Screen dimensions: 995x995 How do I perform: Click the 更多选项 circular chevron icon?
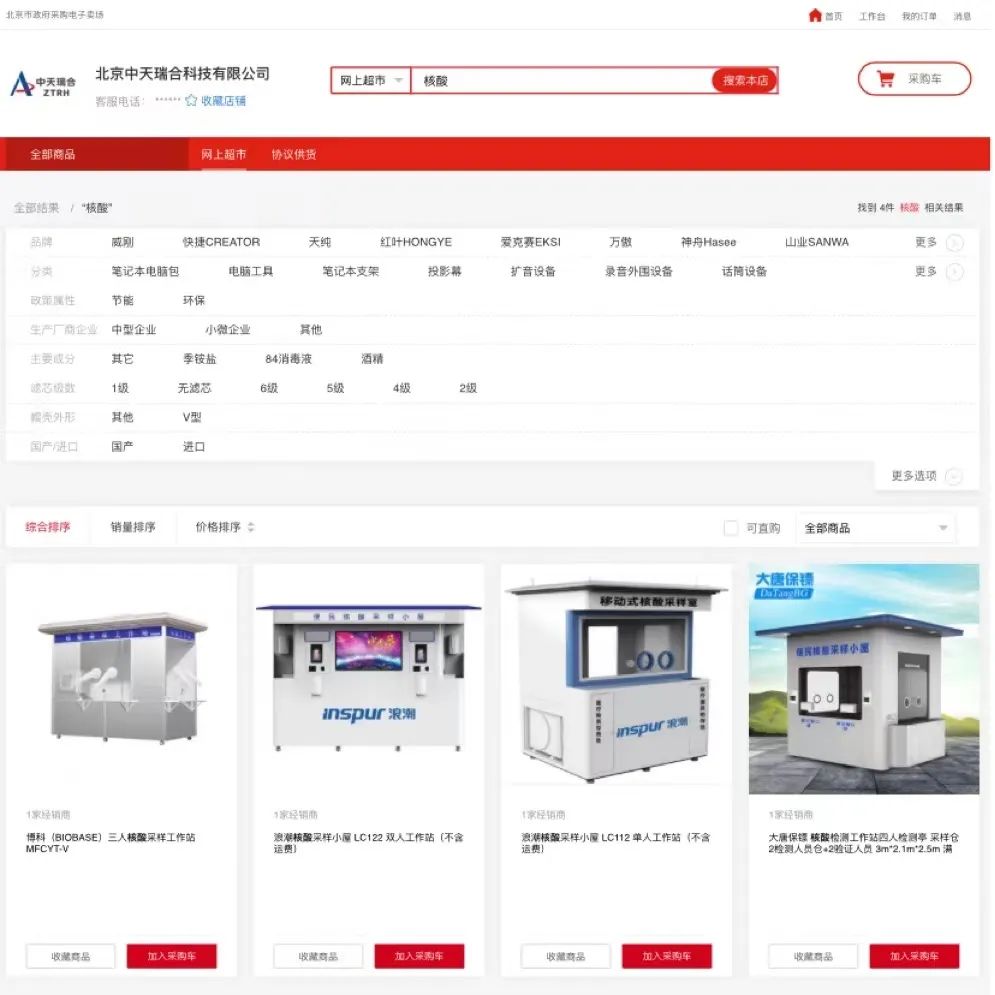[954, 477]
